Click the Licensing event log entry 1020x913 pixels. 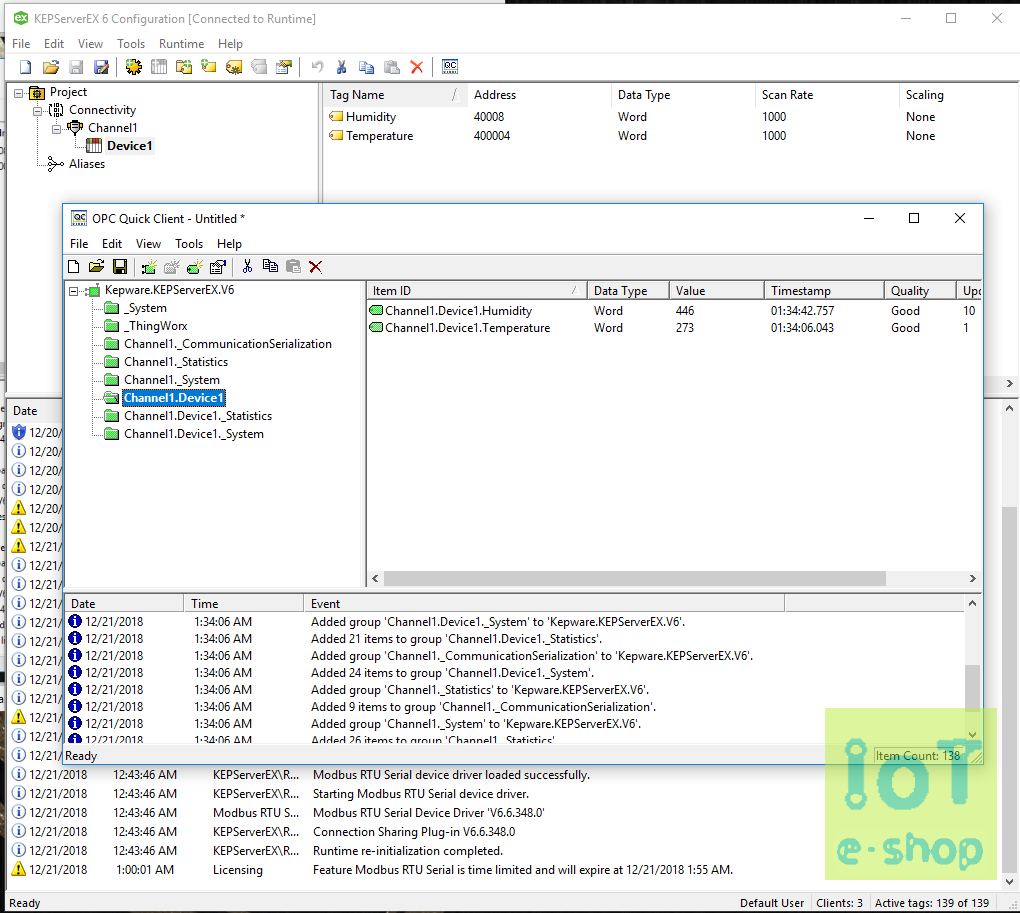tap(505, 870)
